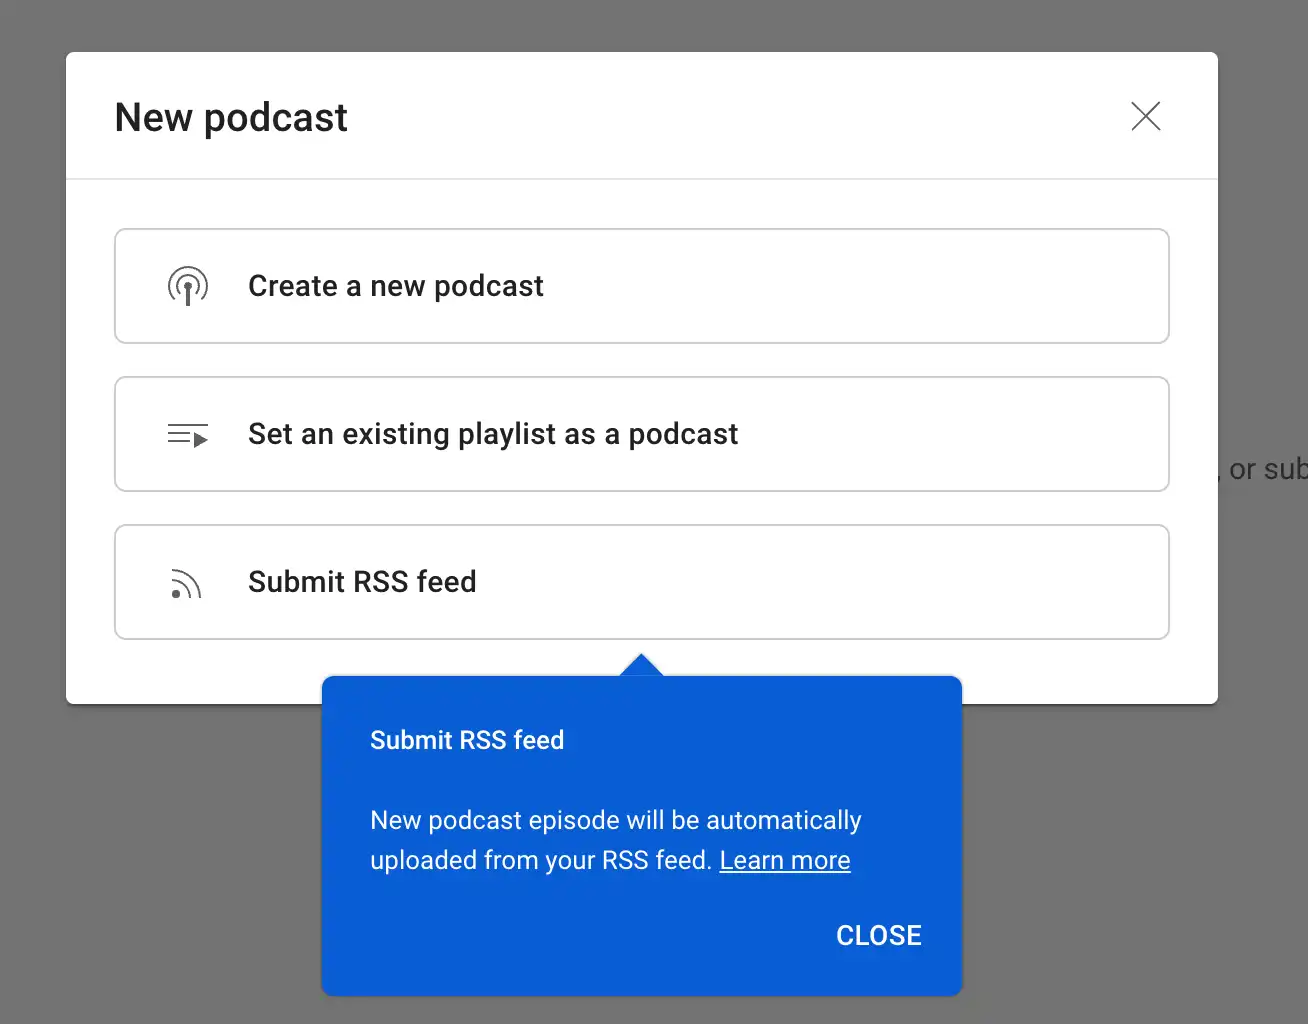The height and width of the screenshot is (1024, 1308).
Task: Select the "Submit RSS feed" option label
Action: (x=362, y=582)
